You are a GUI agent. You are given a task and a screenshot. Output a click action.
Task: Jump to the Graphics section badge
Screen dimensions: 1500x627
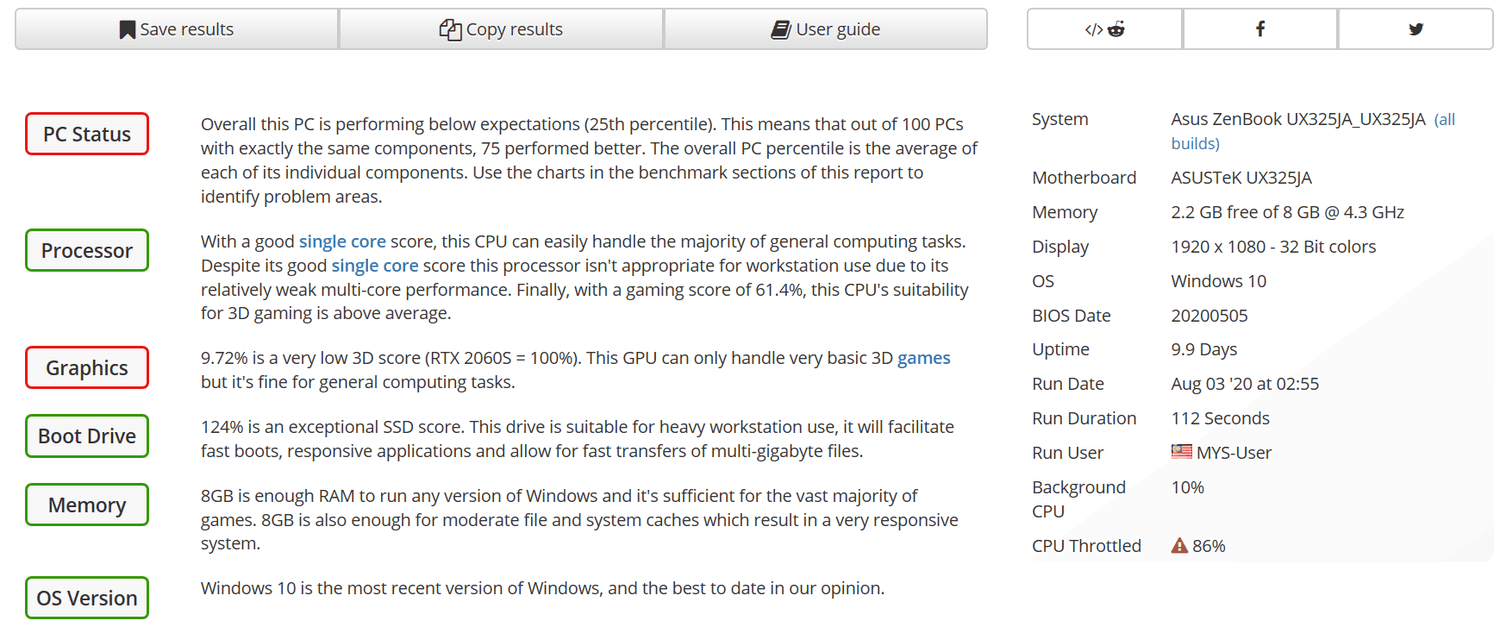pyautogui.click(x=87, y=367)
